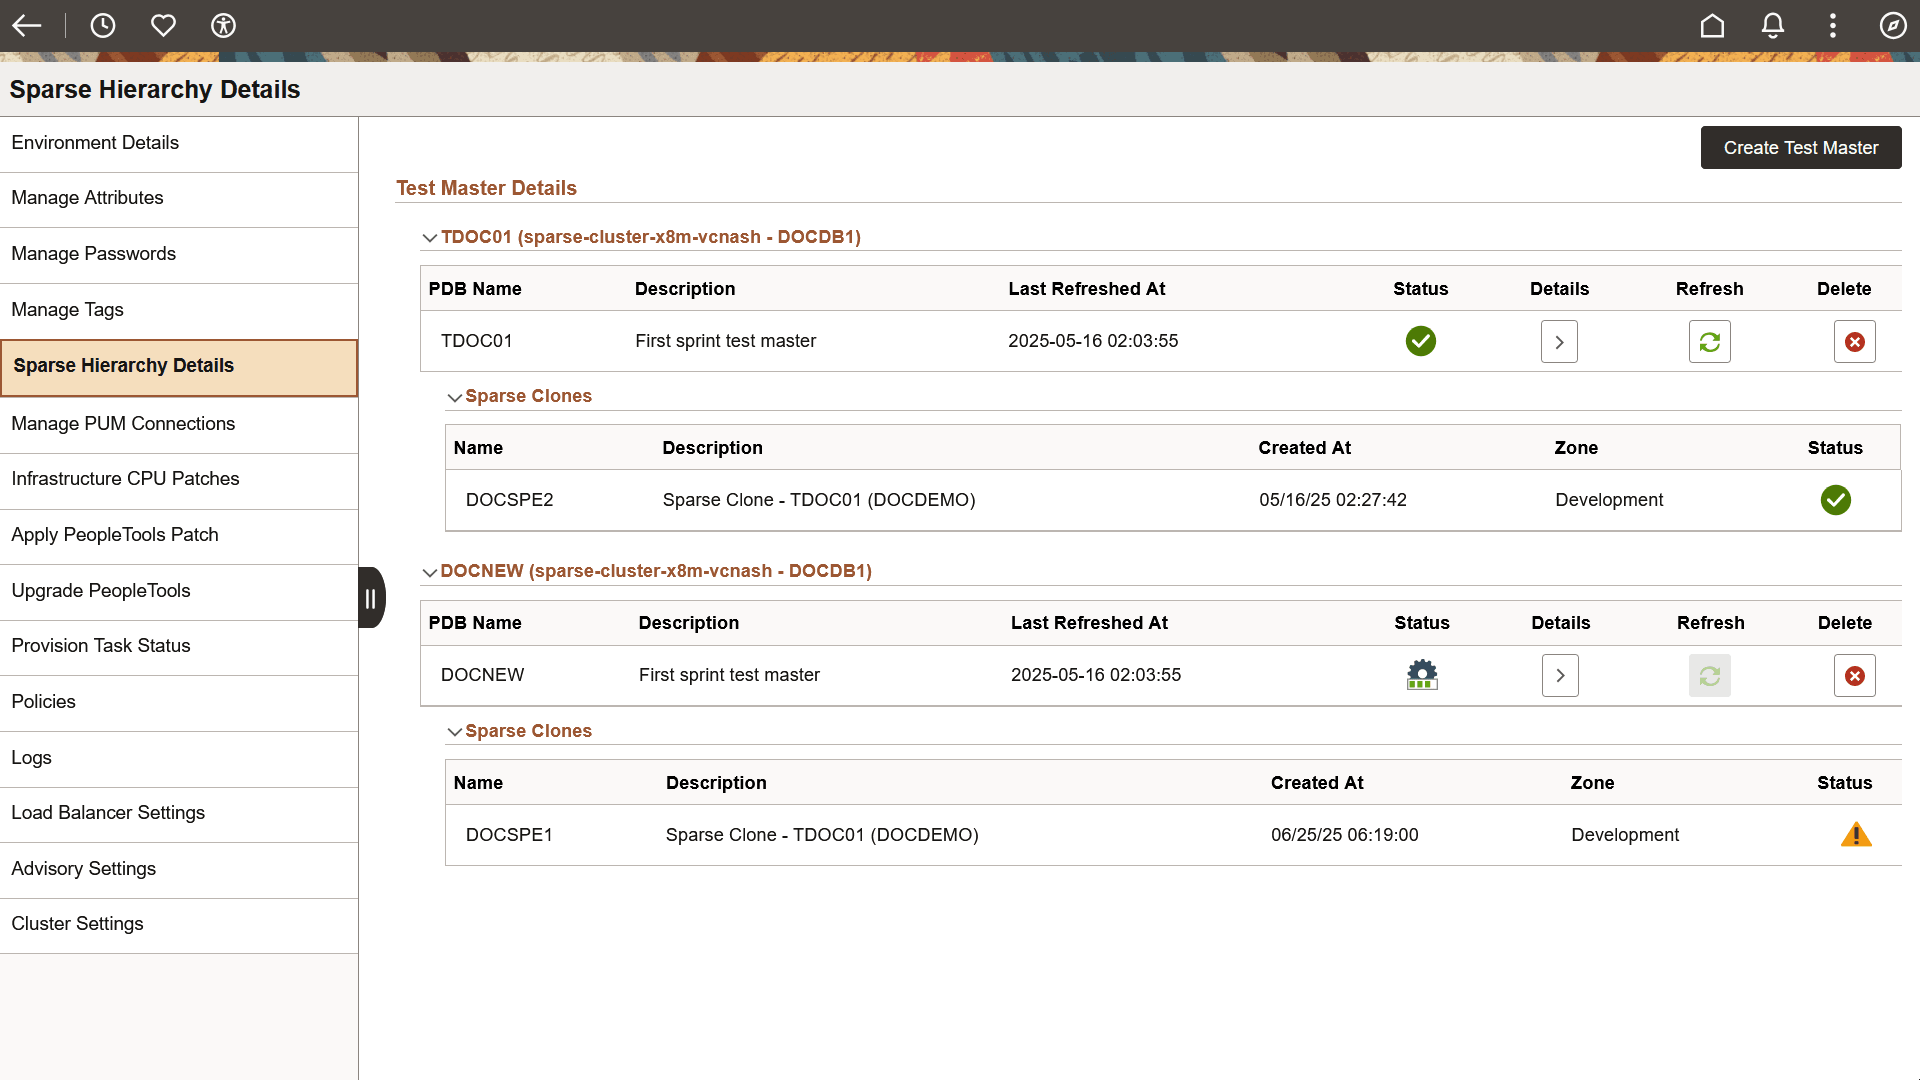The height and width of the screenshot is (1080, 1920).
Task: Collapse Sparse Clones under DOCNEW
Action: pyautogui.click(x=455, y=731)
